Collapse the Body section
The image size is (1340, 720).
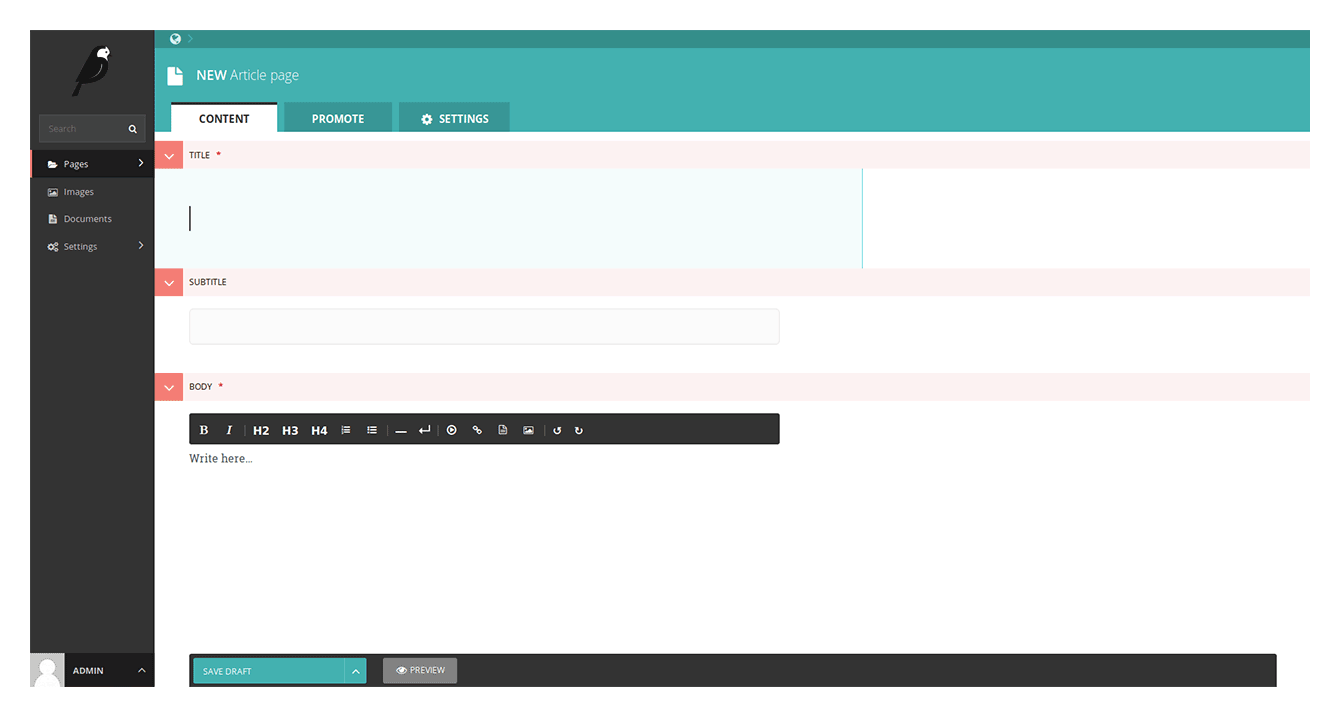tap(169, 387)
